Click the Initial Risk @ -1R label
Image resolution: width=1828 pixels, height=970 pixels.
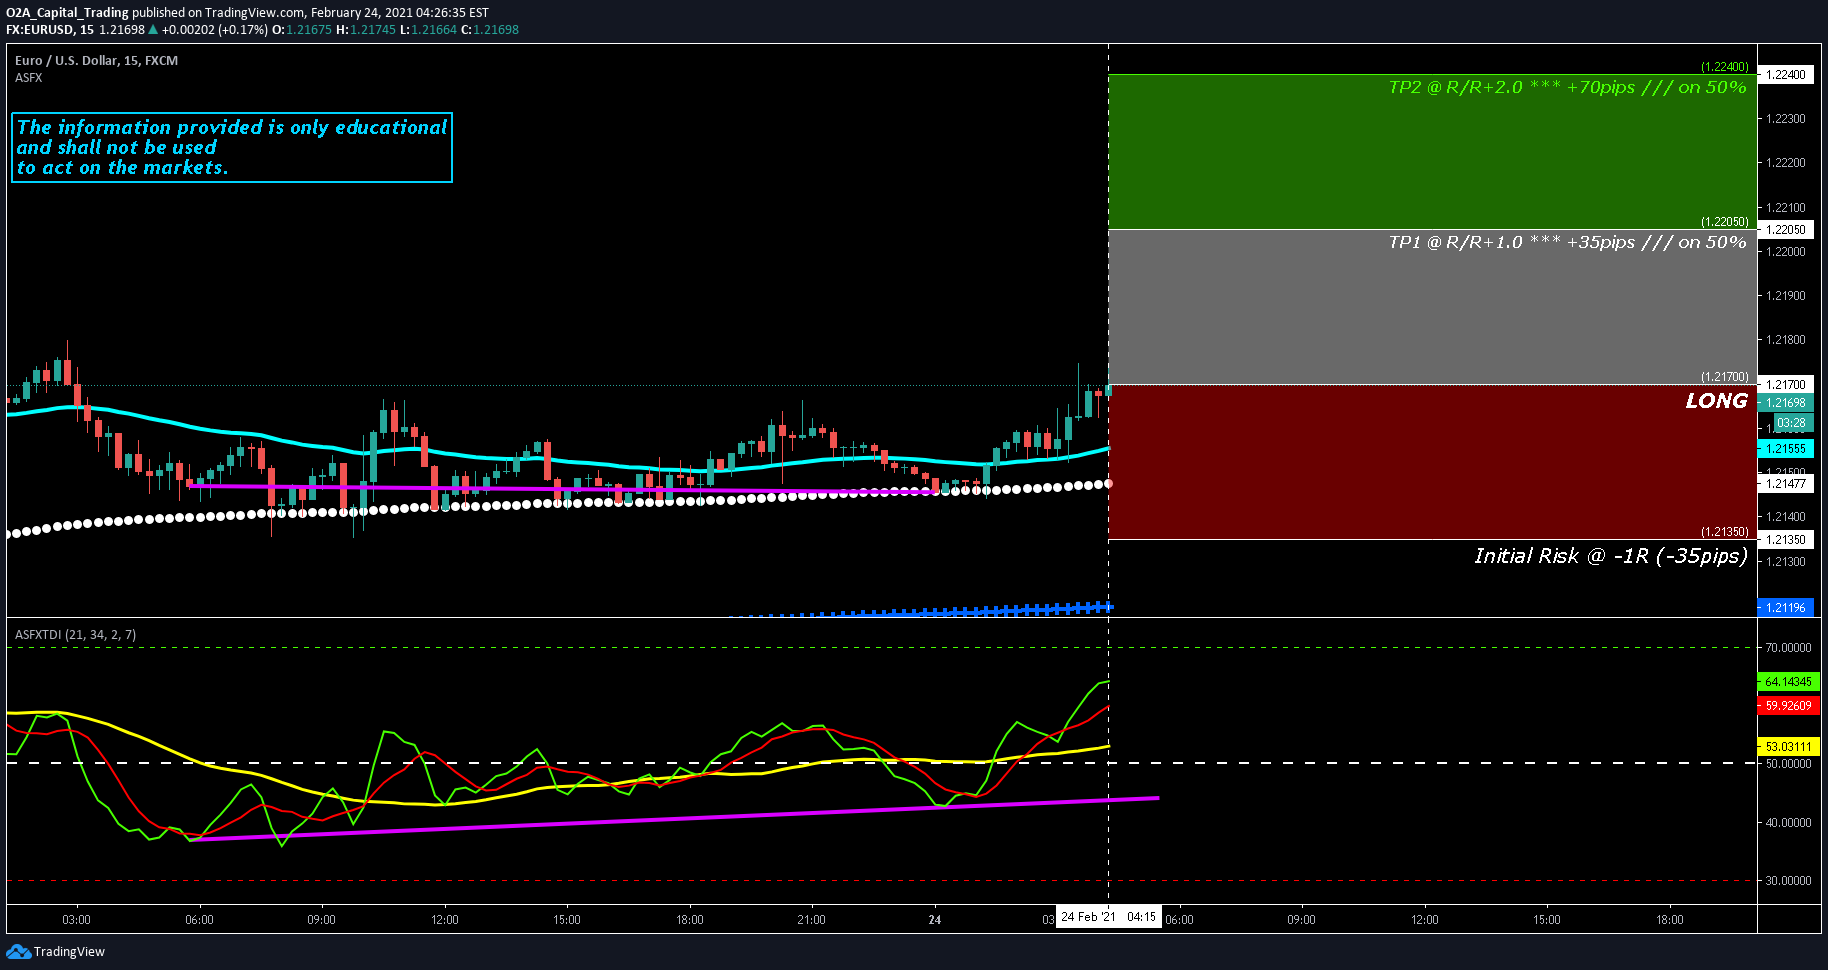pyautogui.click(x=1611, y=556)
